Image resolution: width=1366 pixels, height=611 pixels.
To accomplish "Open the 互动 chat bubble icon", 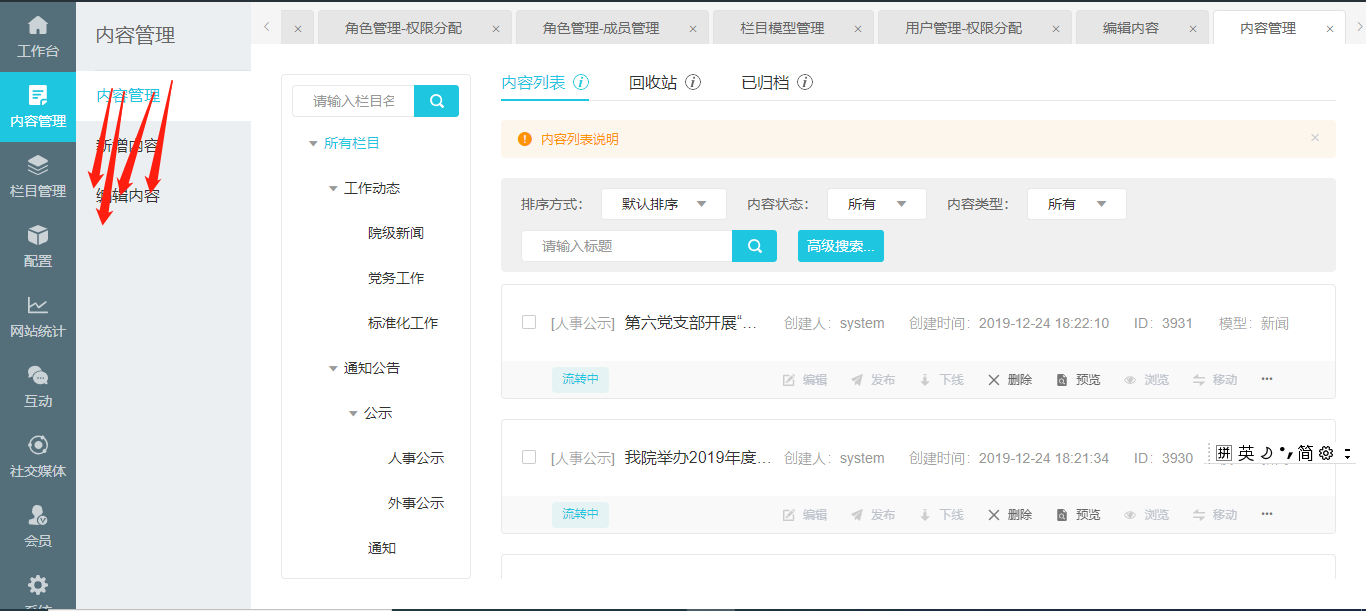I will click(37, 375).
